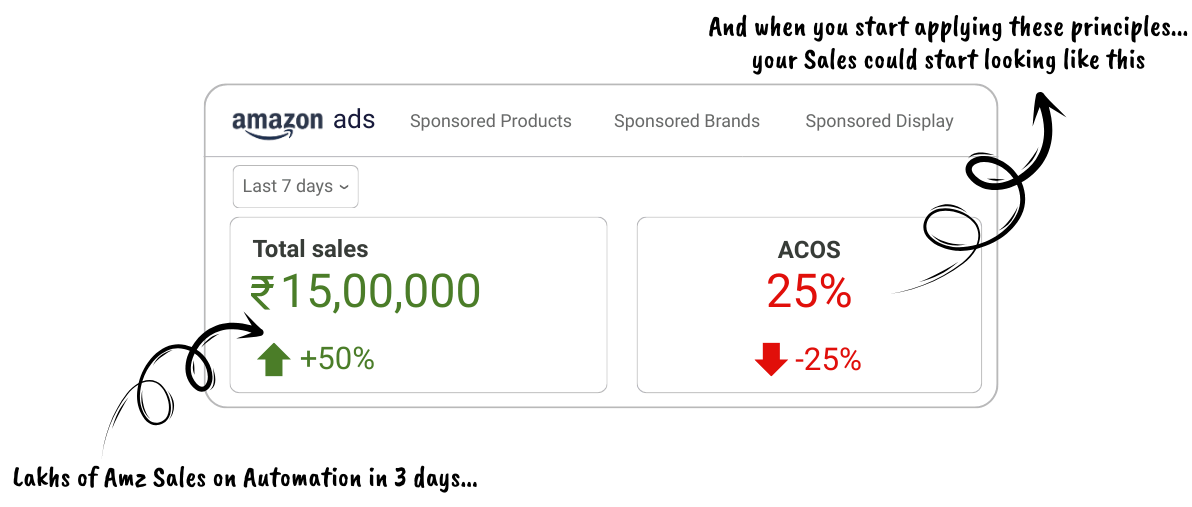The width and height of the screenshot is (1192, 507).
Task: Click the rupee symbol in total sales
Action: (262, 293)
